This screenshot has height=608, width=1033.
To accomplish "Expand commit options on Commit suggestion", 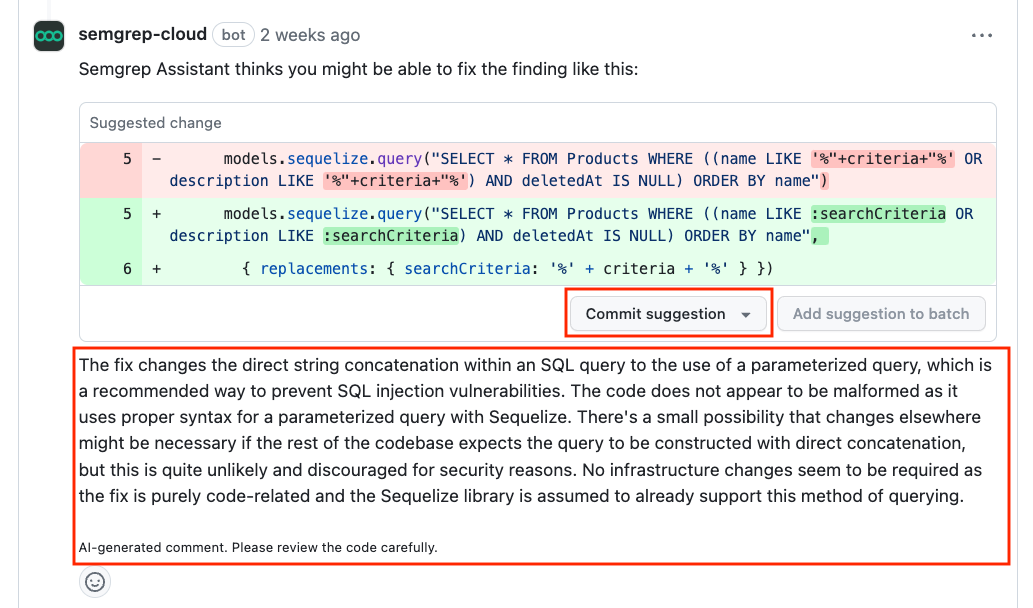I will 747,313.
